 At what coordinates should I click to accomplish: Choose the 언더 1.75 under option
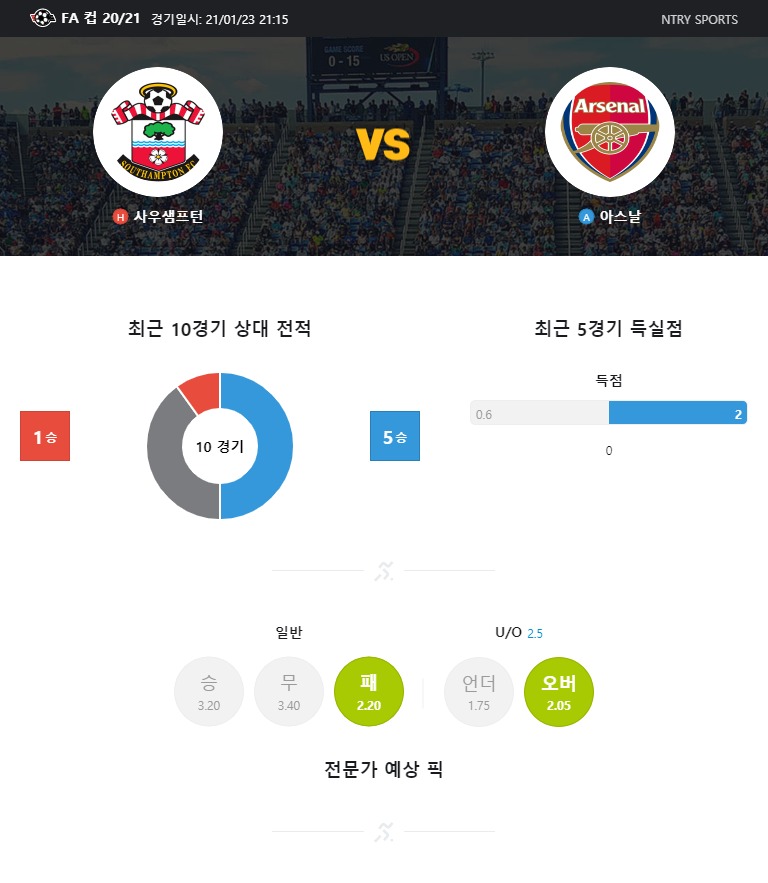coord(479,692)
